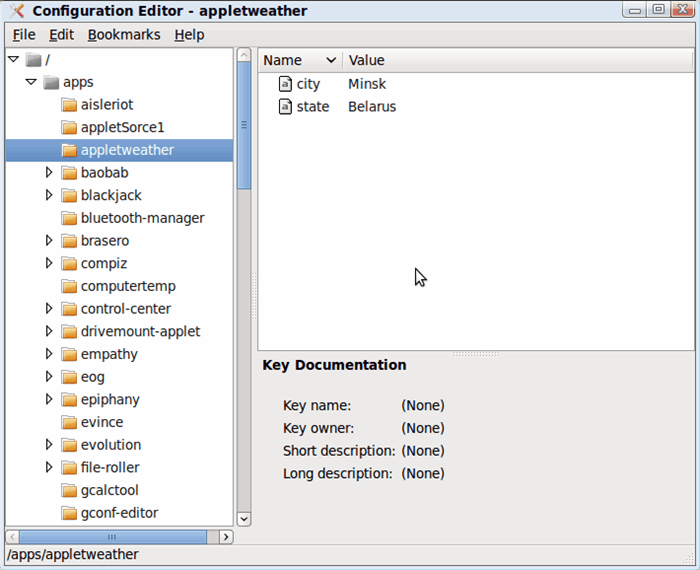Screen dimensions: 700x570
Task: Select the gcalctool tree row label
Action: point(109,491)
